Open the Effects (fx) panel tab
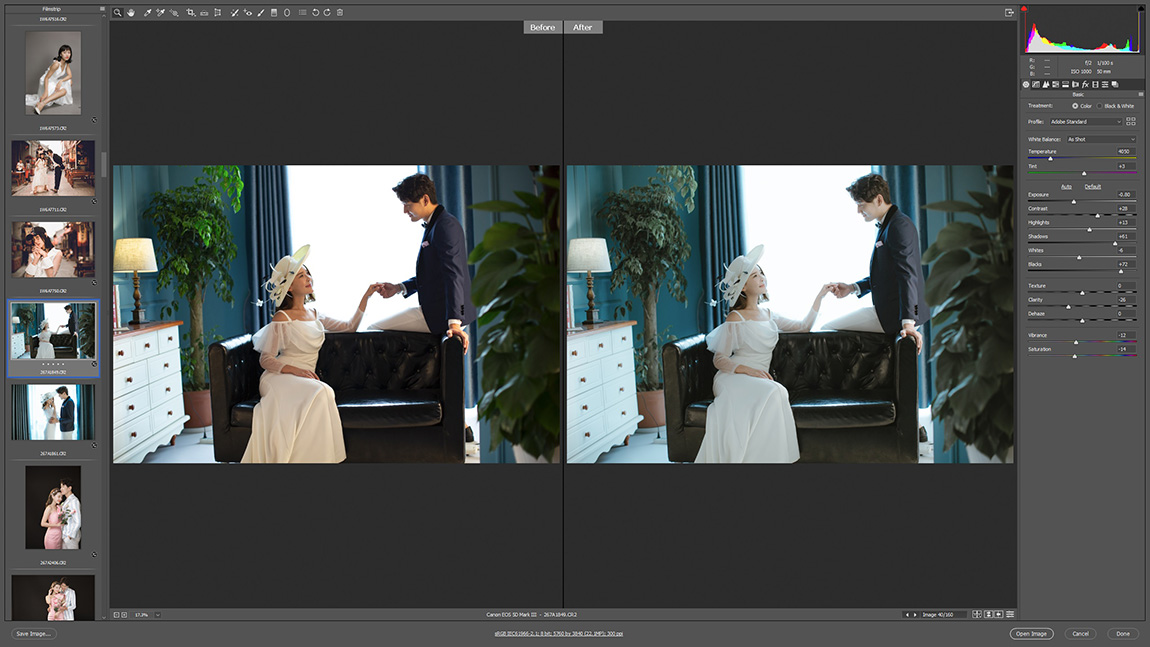The image size is (1150, 647). 1085,84
